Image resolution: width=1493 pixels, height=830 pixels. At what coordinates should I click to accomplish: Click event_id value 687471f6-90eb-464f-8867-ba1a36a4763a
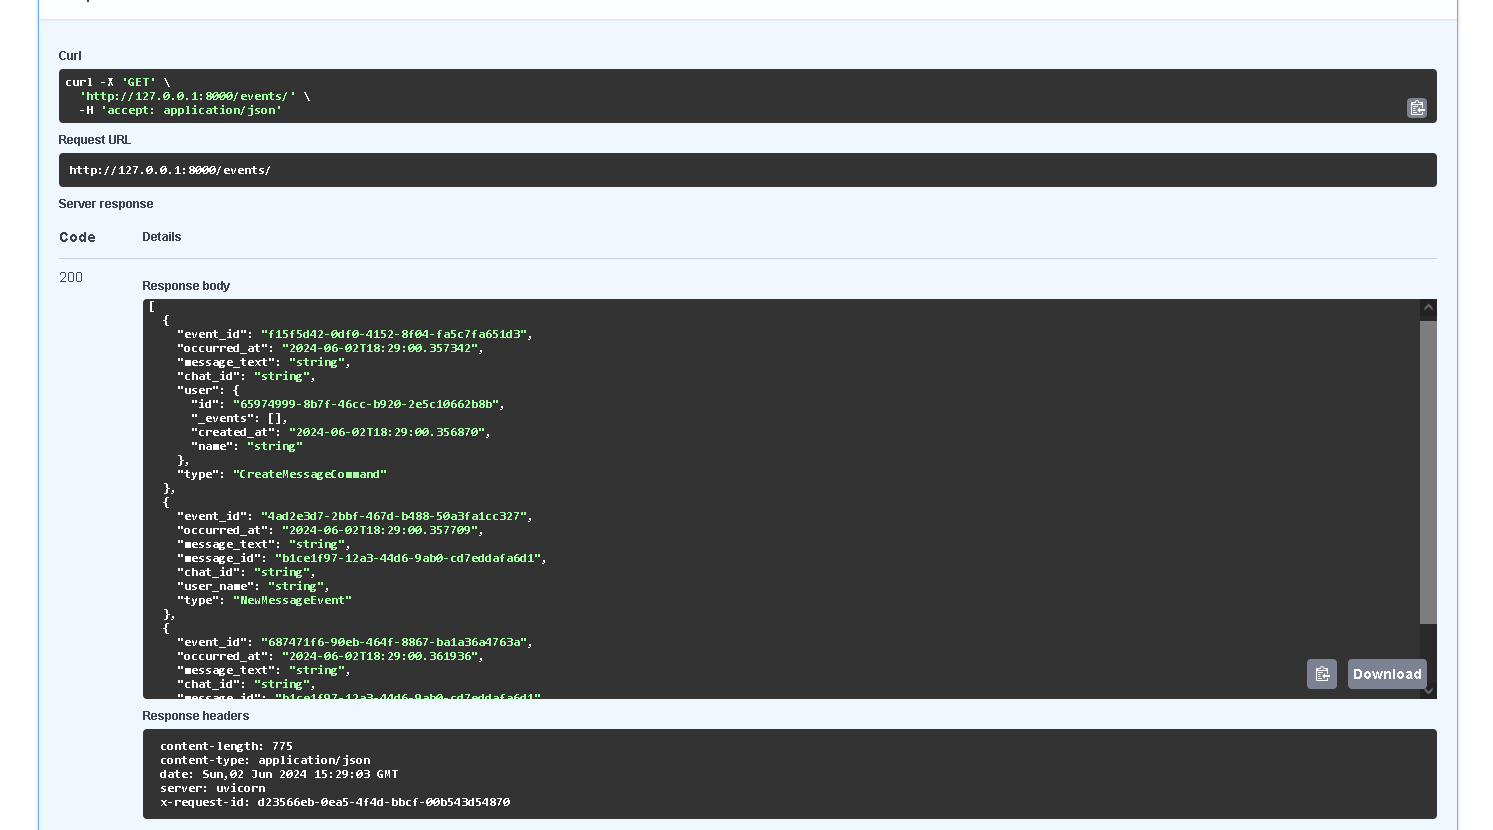[x=394, y=642]
